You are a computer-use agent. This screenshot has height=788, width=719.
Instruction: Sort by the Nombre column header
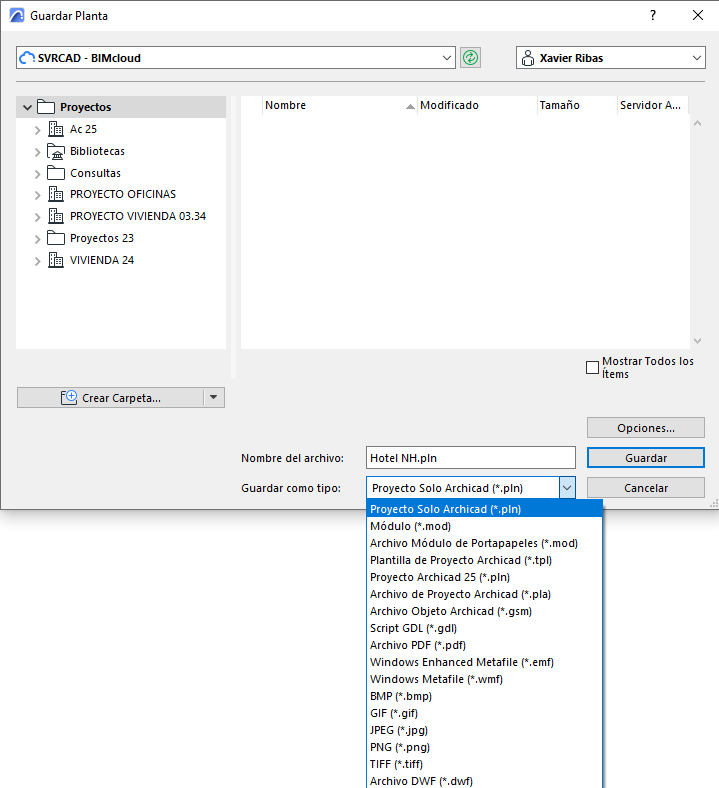(x=339, y=105)
